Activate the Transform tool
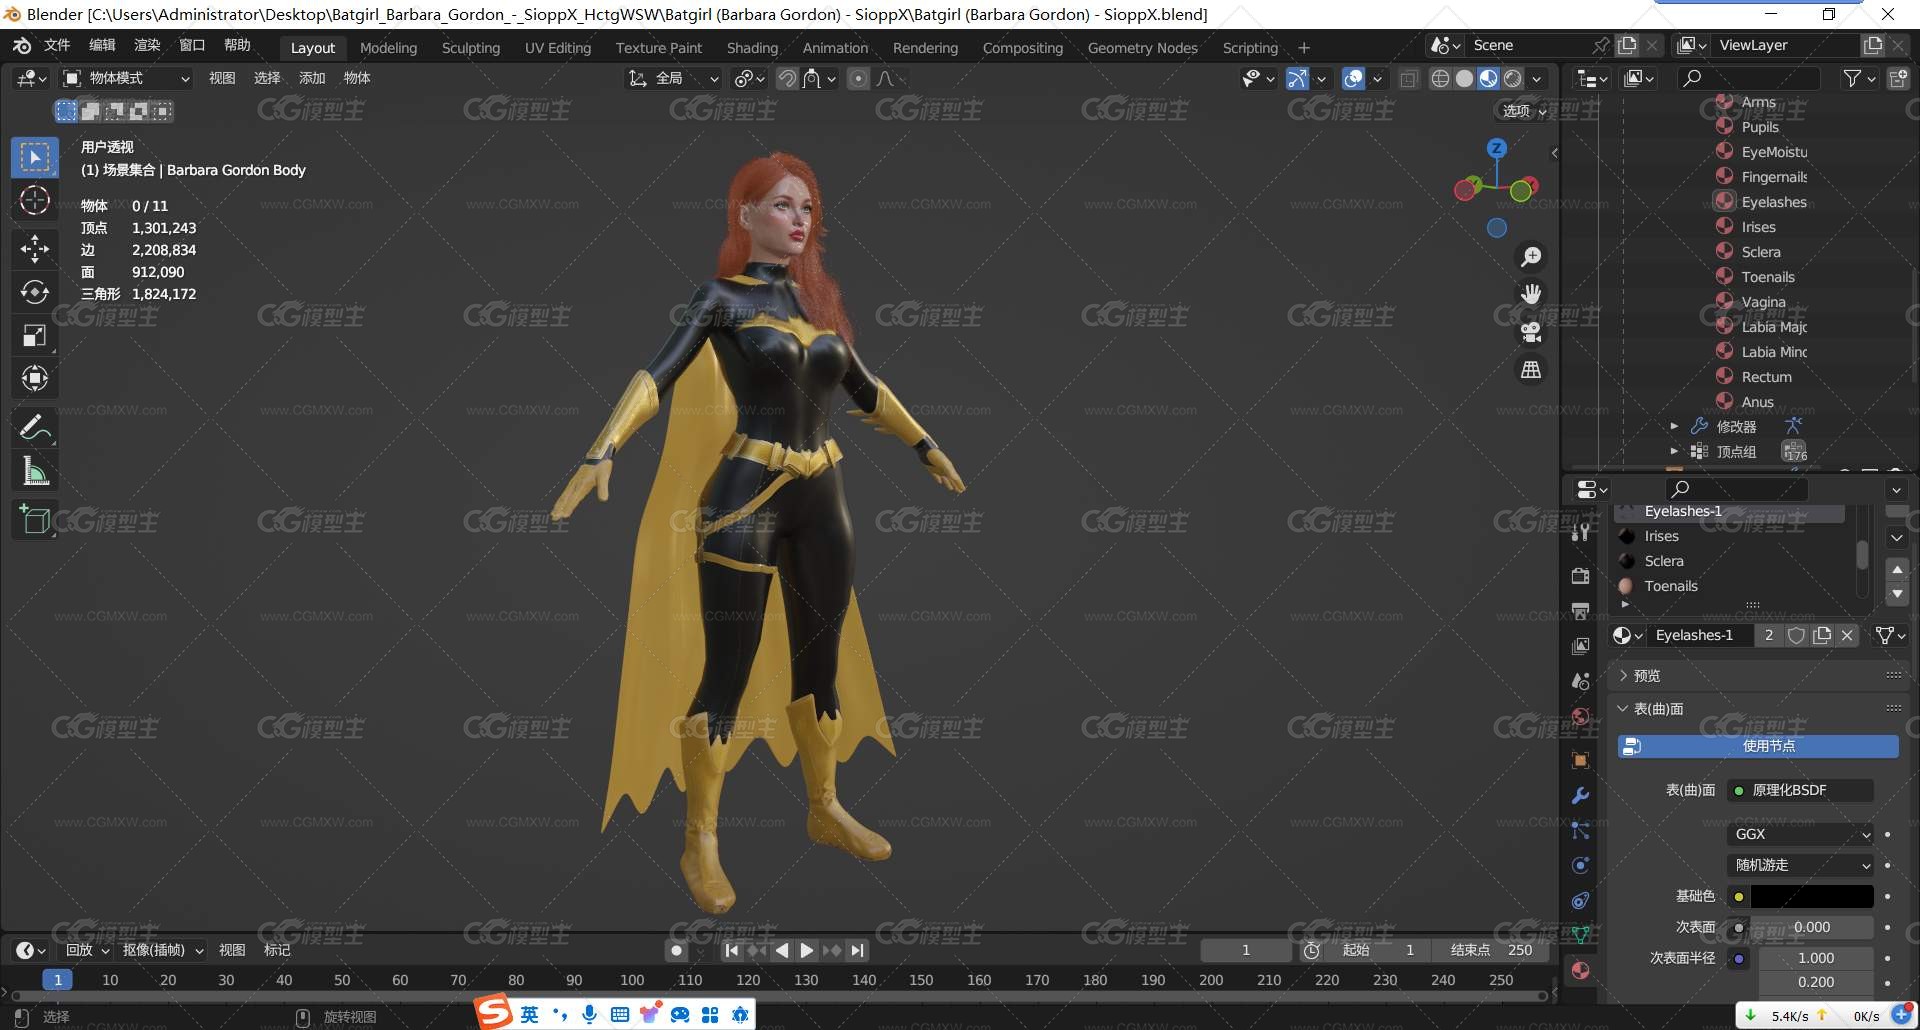1920x1030 pixels. click(35, 379)
